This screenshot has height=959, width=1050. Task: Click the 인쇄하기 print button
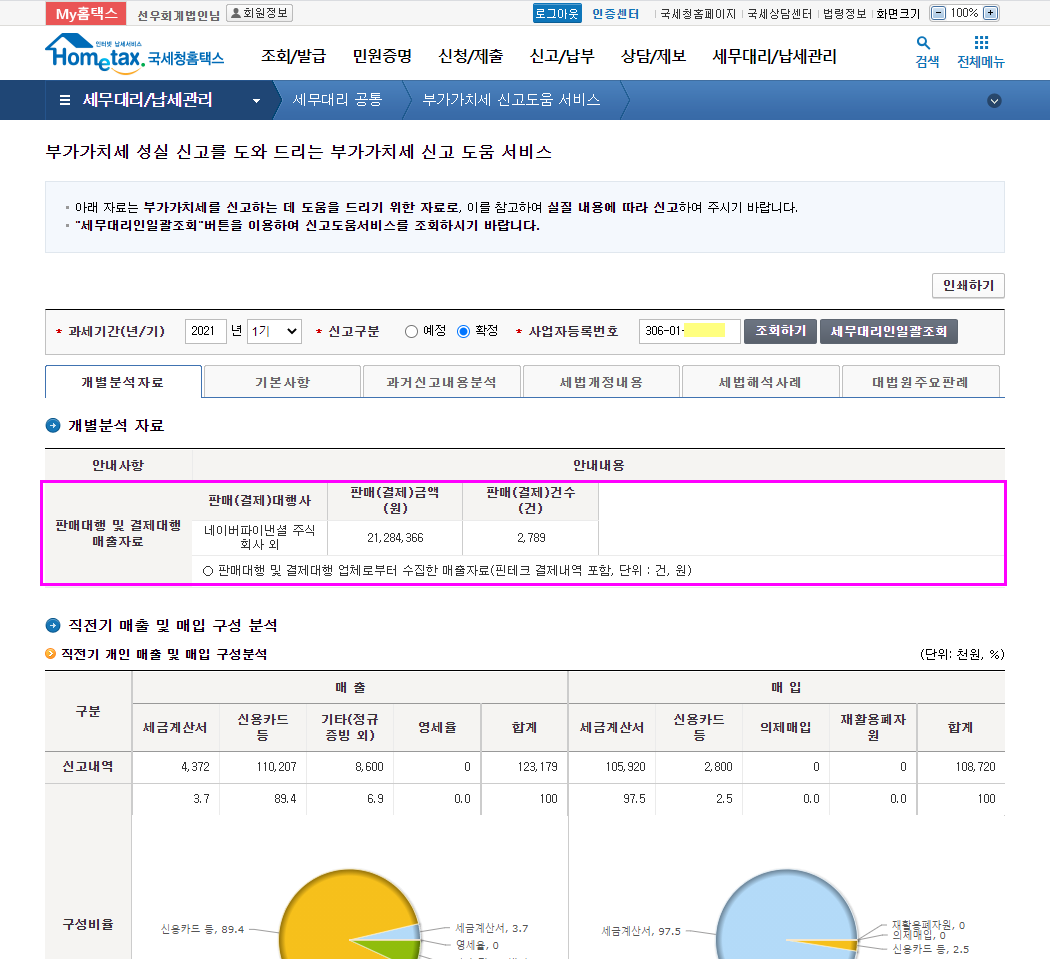[x=967, y=286]
